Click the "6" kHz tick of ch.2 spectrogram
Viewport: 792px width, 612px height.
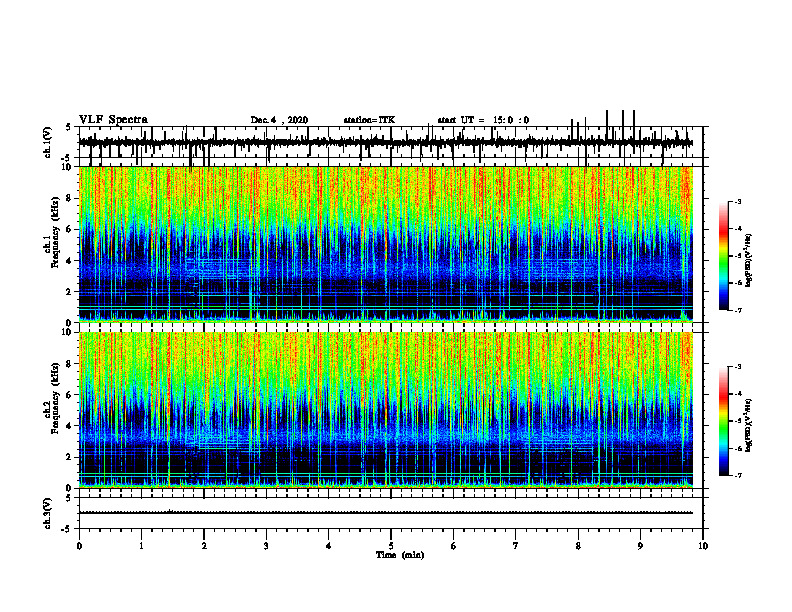(x=71, y=395)
